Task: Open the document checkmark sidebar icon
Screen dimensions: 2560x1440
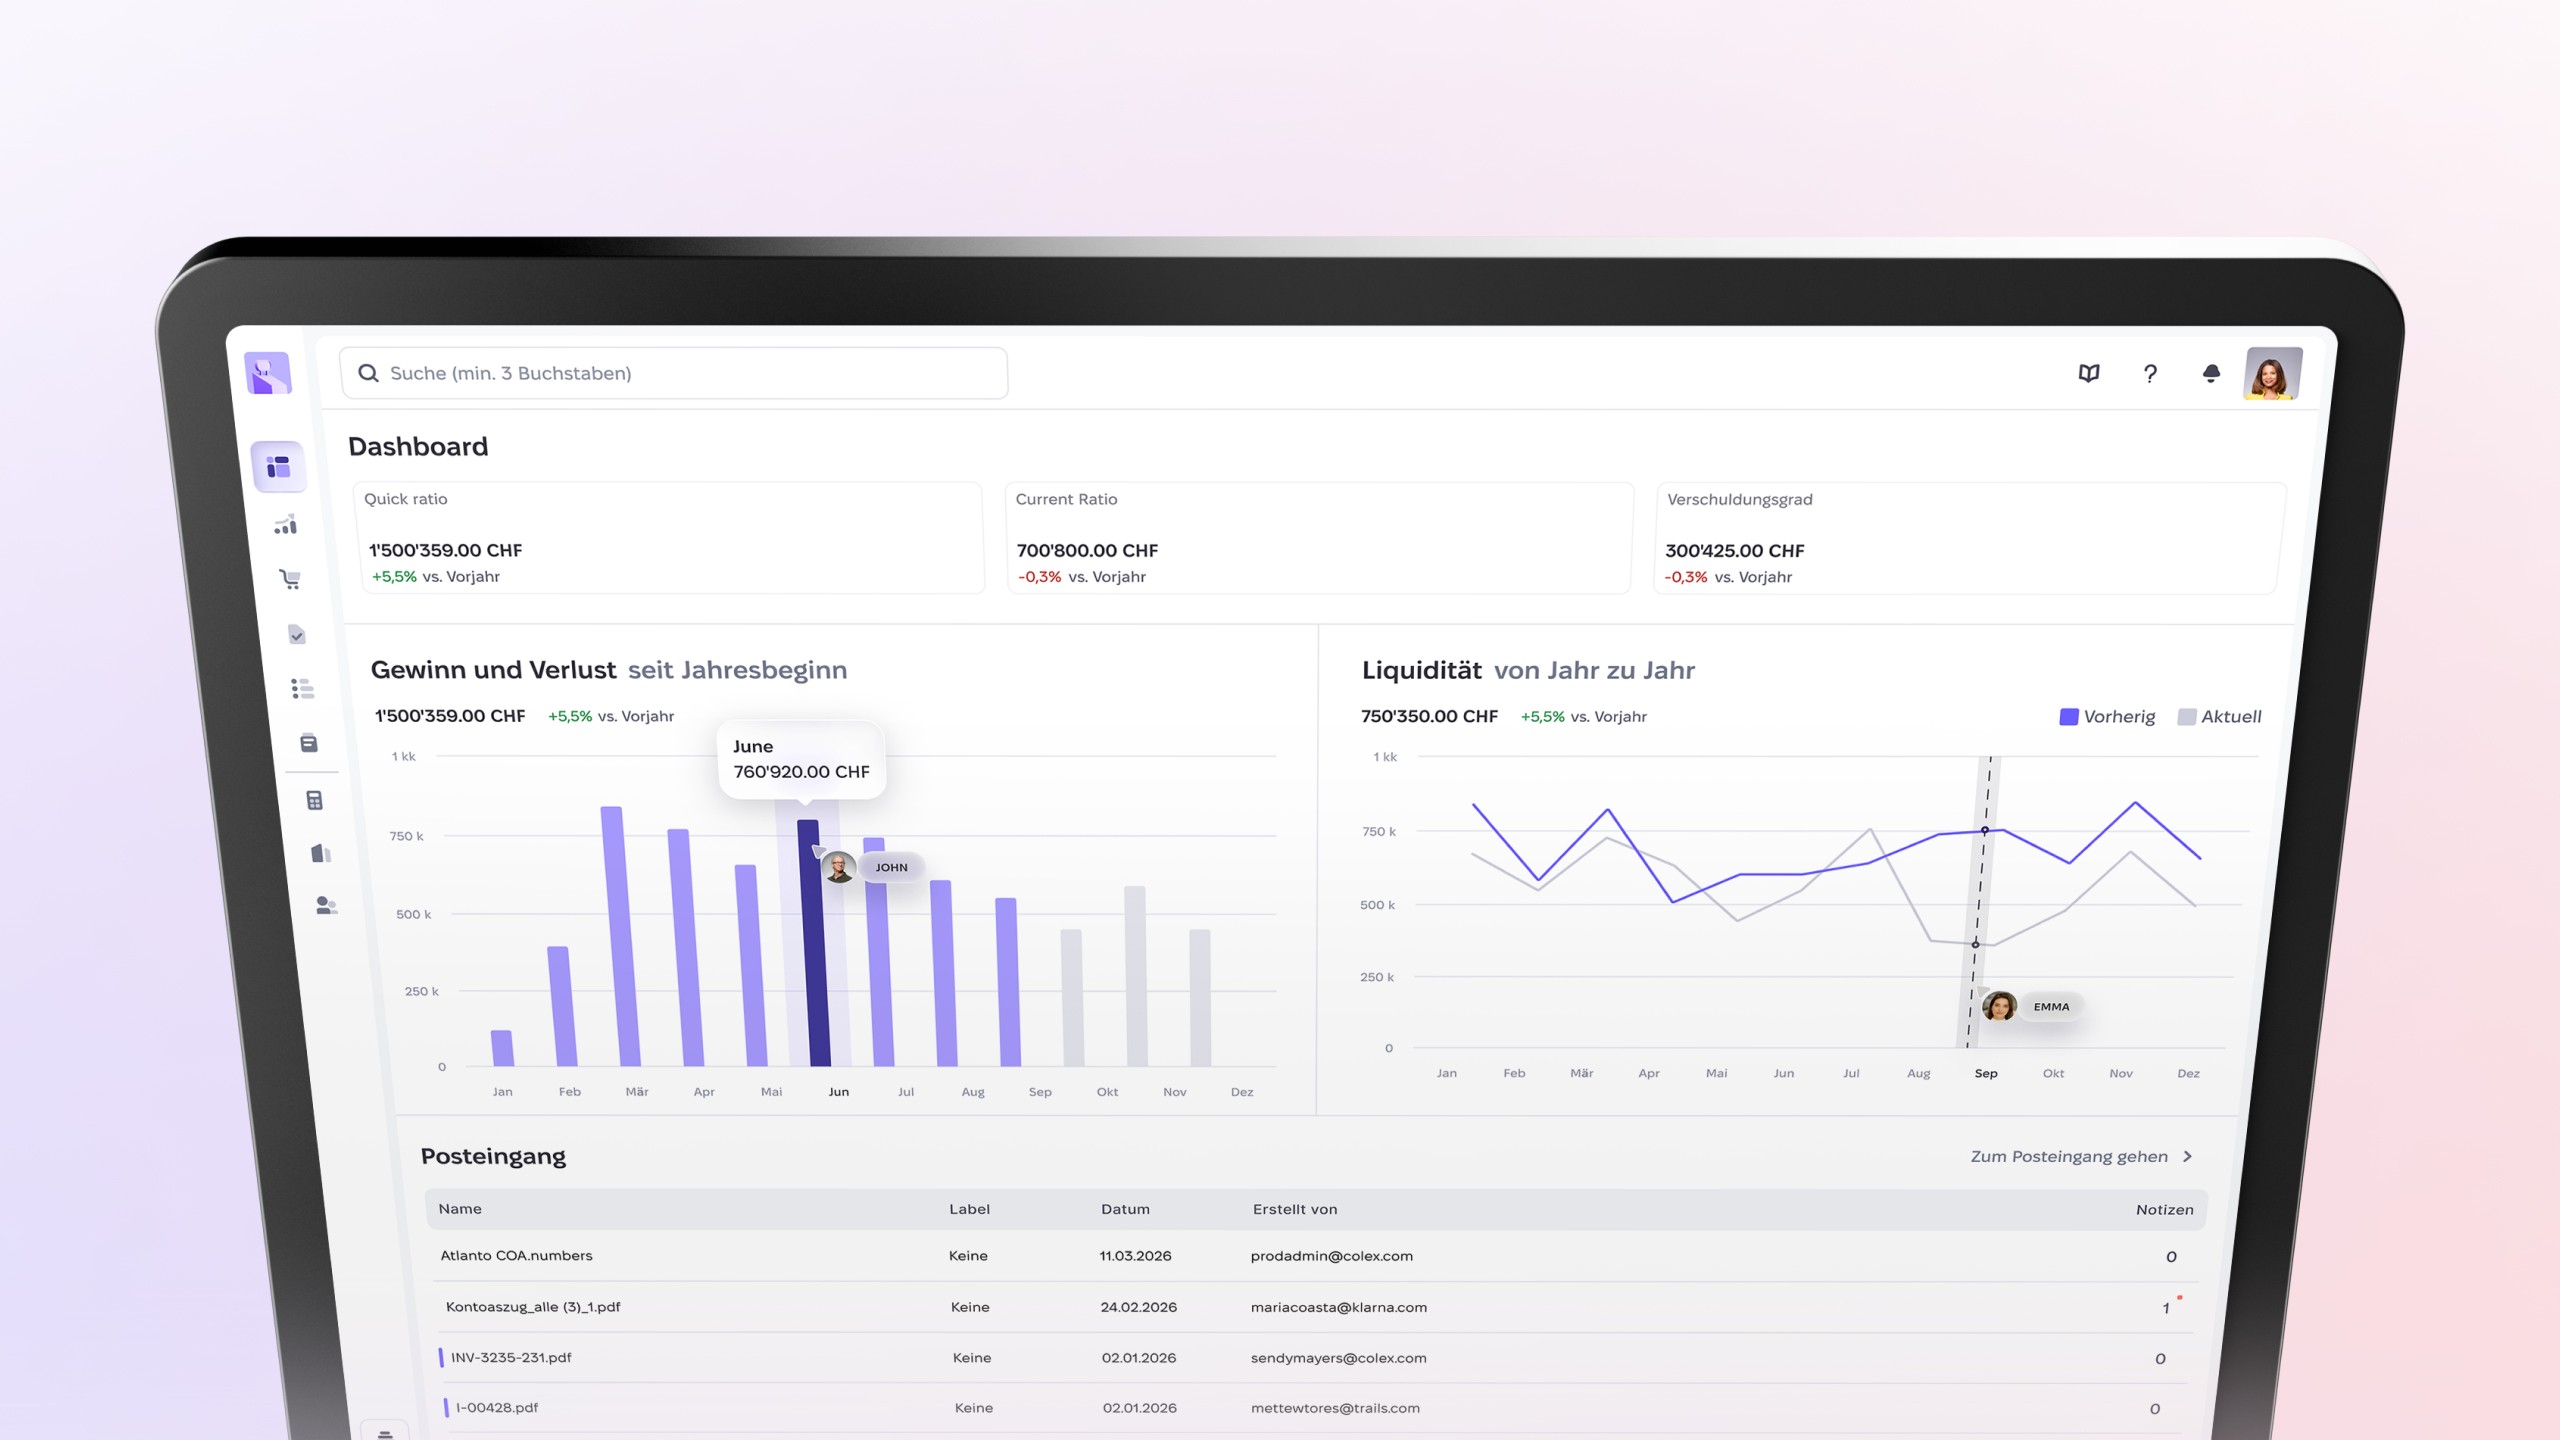Action: pyautogui.click(x=297, y=634)
